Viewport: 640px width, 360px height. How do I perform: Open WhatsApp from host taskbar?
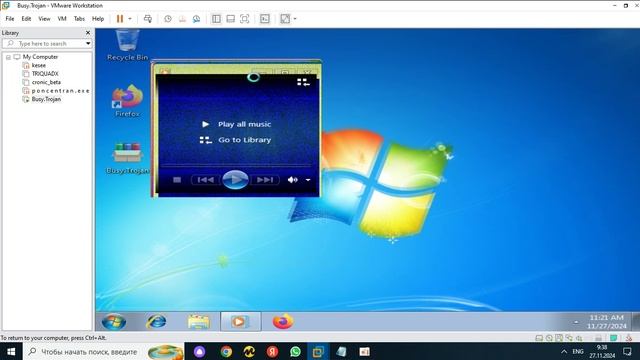(295, 351)
